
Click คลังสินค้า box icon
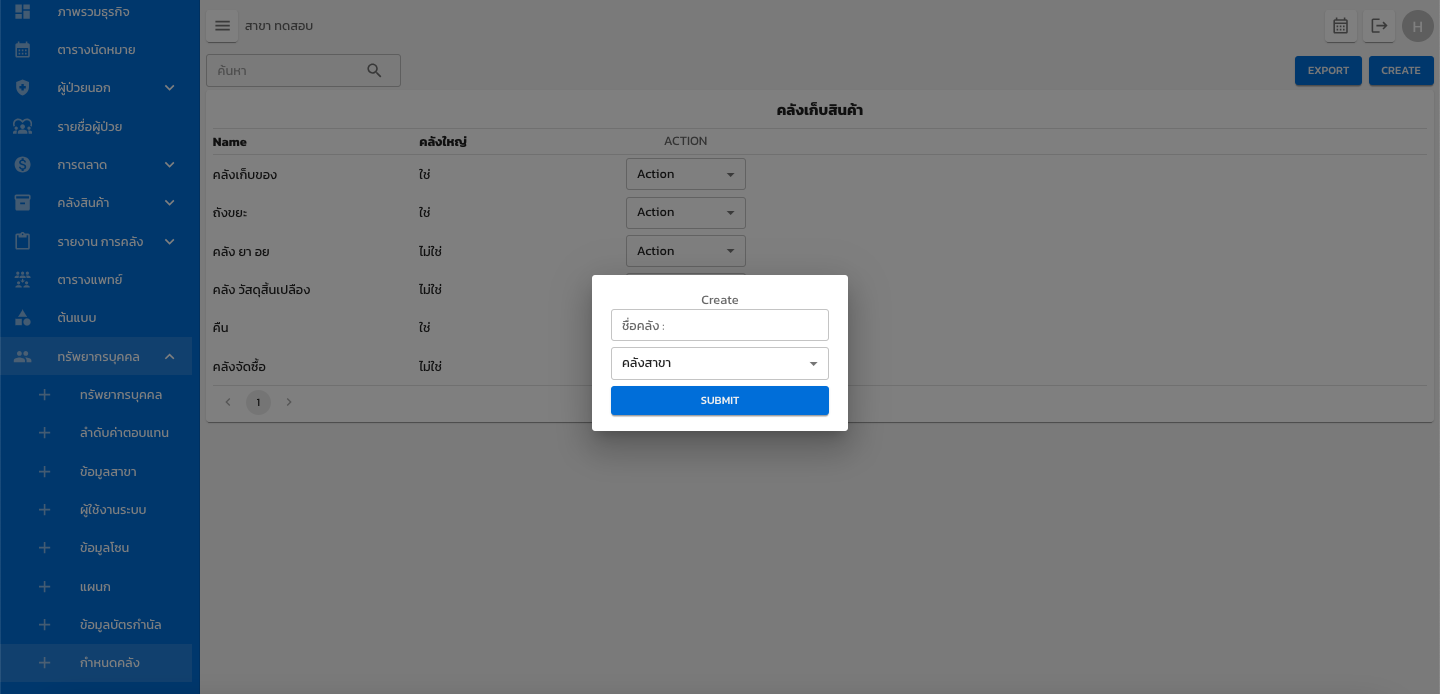pyautogui.click(x=22, y=203)
